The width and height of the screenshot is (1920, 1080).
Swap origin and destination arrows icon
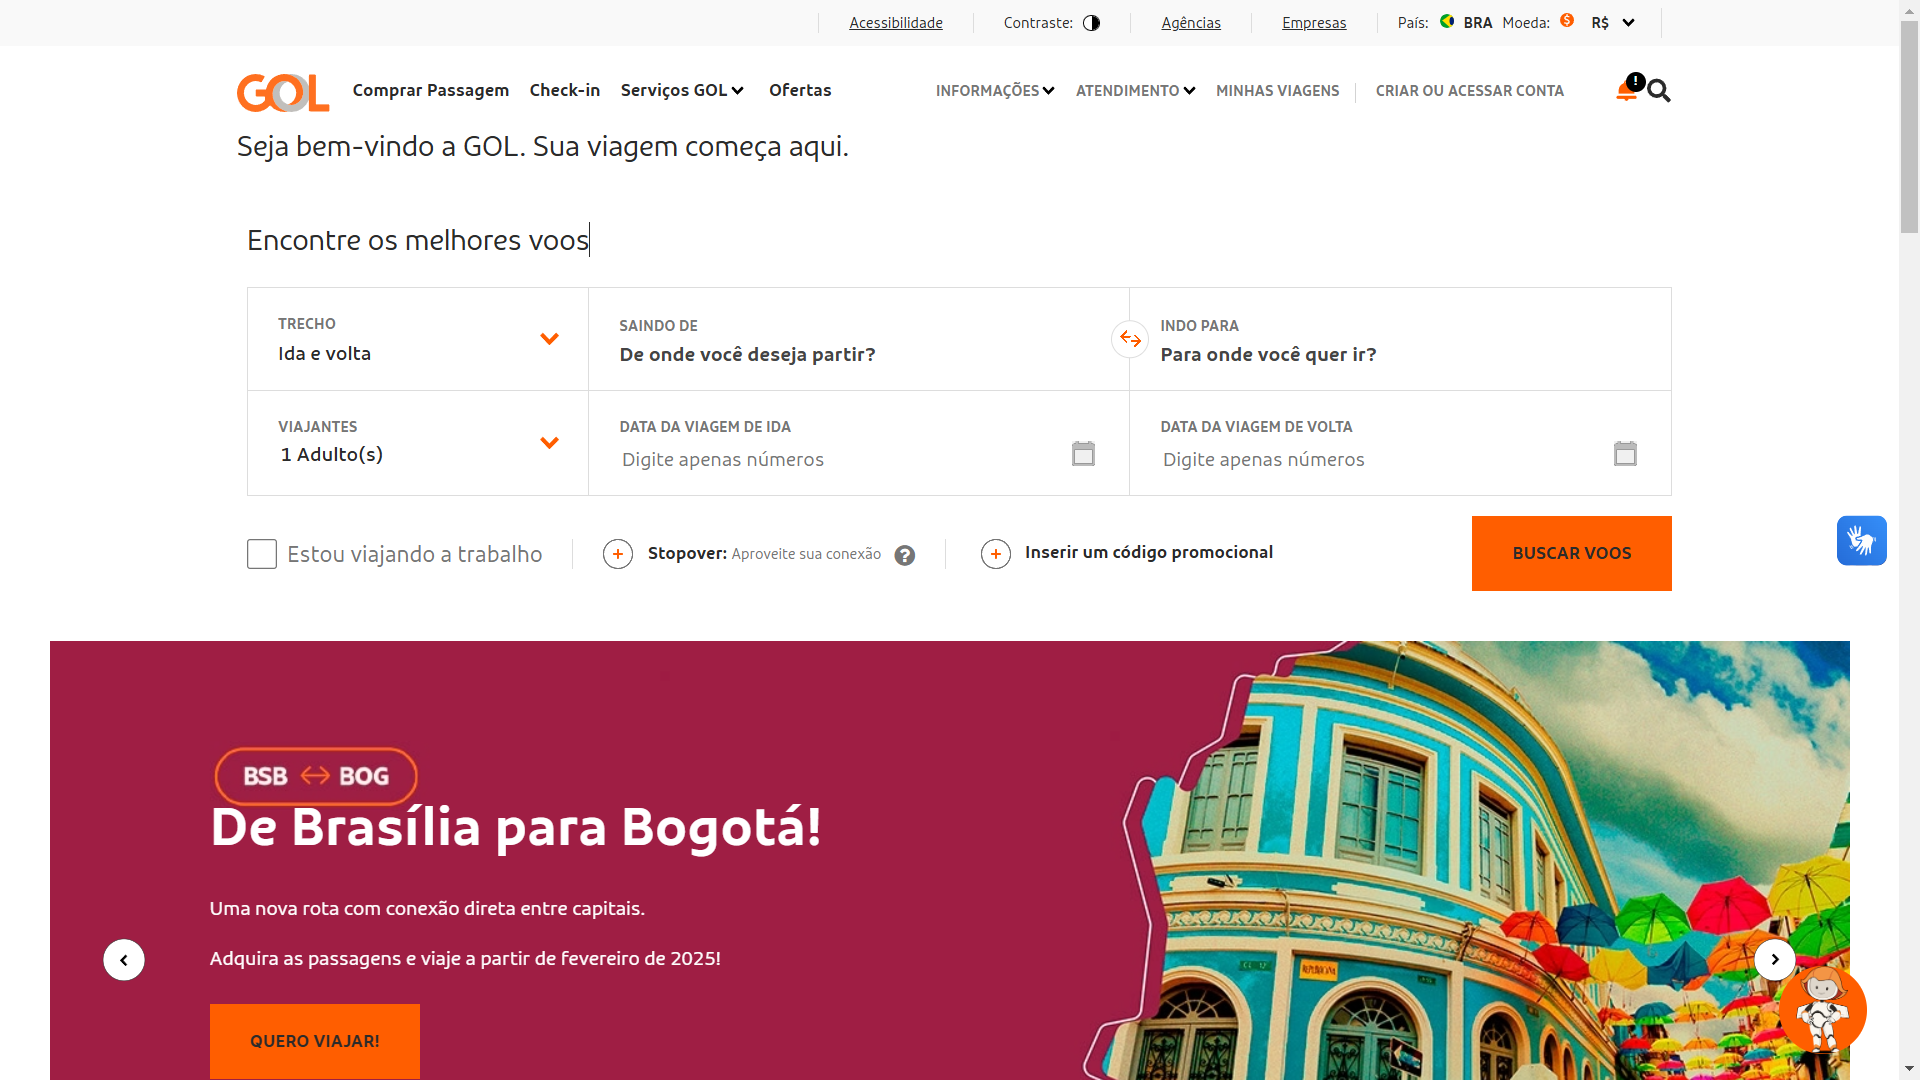point(1130,339)
